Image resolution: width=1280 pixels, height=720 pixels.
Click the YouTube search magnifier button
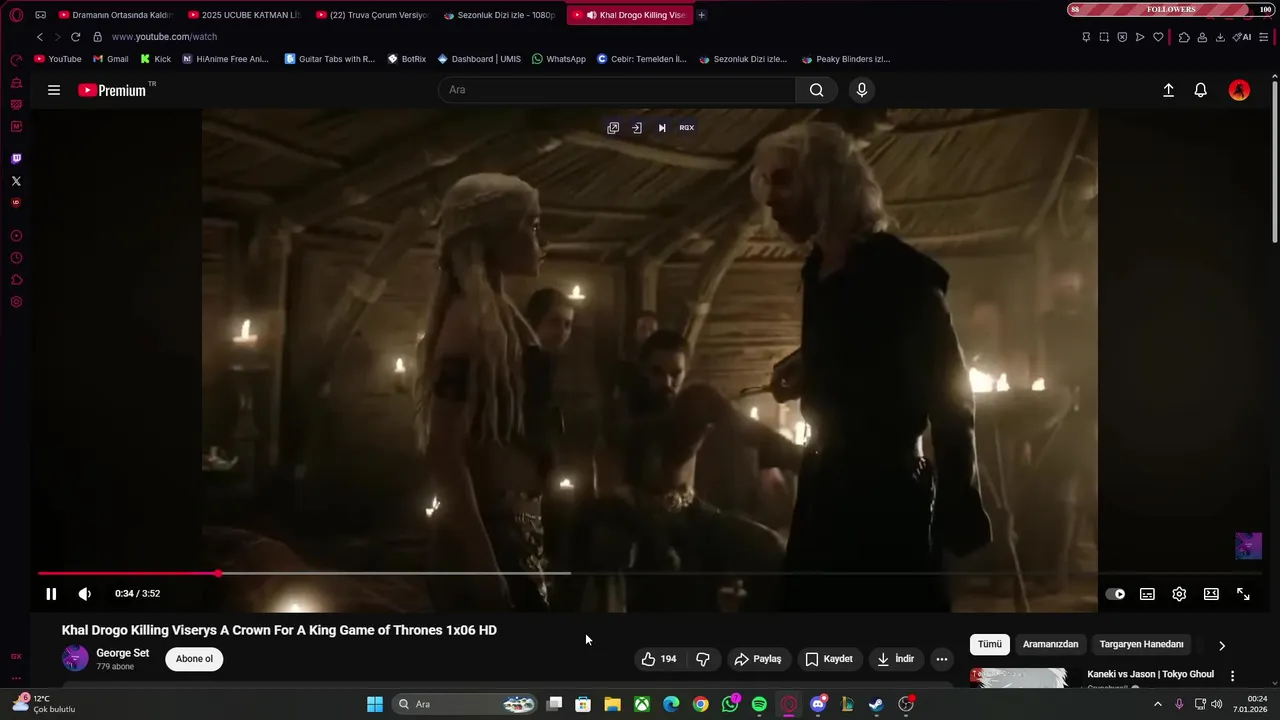(x=817, y=90)
